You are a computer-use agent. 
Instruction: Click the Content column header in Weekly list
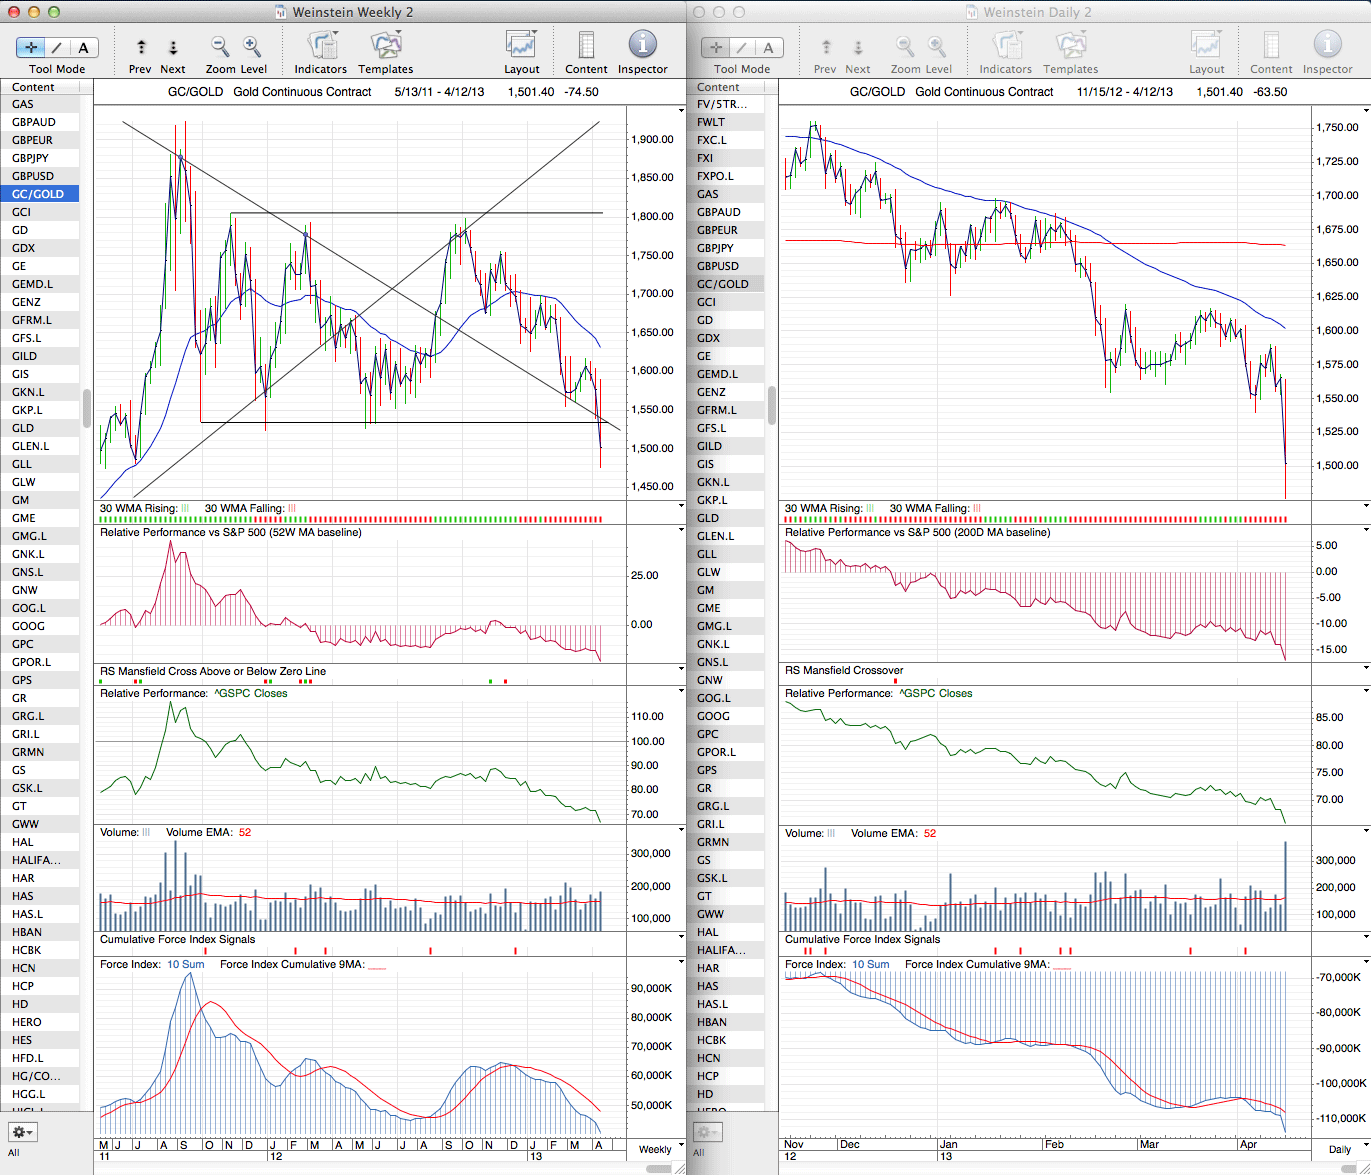[x=34, y=87]
